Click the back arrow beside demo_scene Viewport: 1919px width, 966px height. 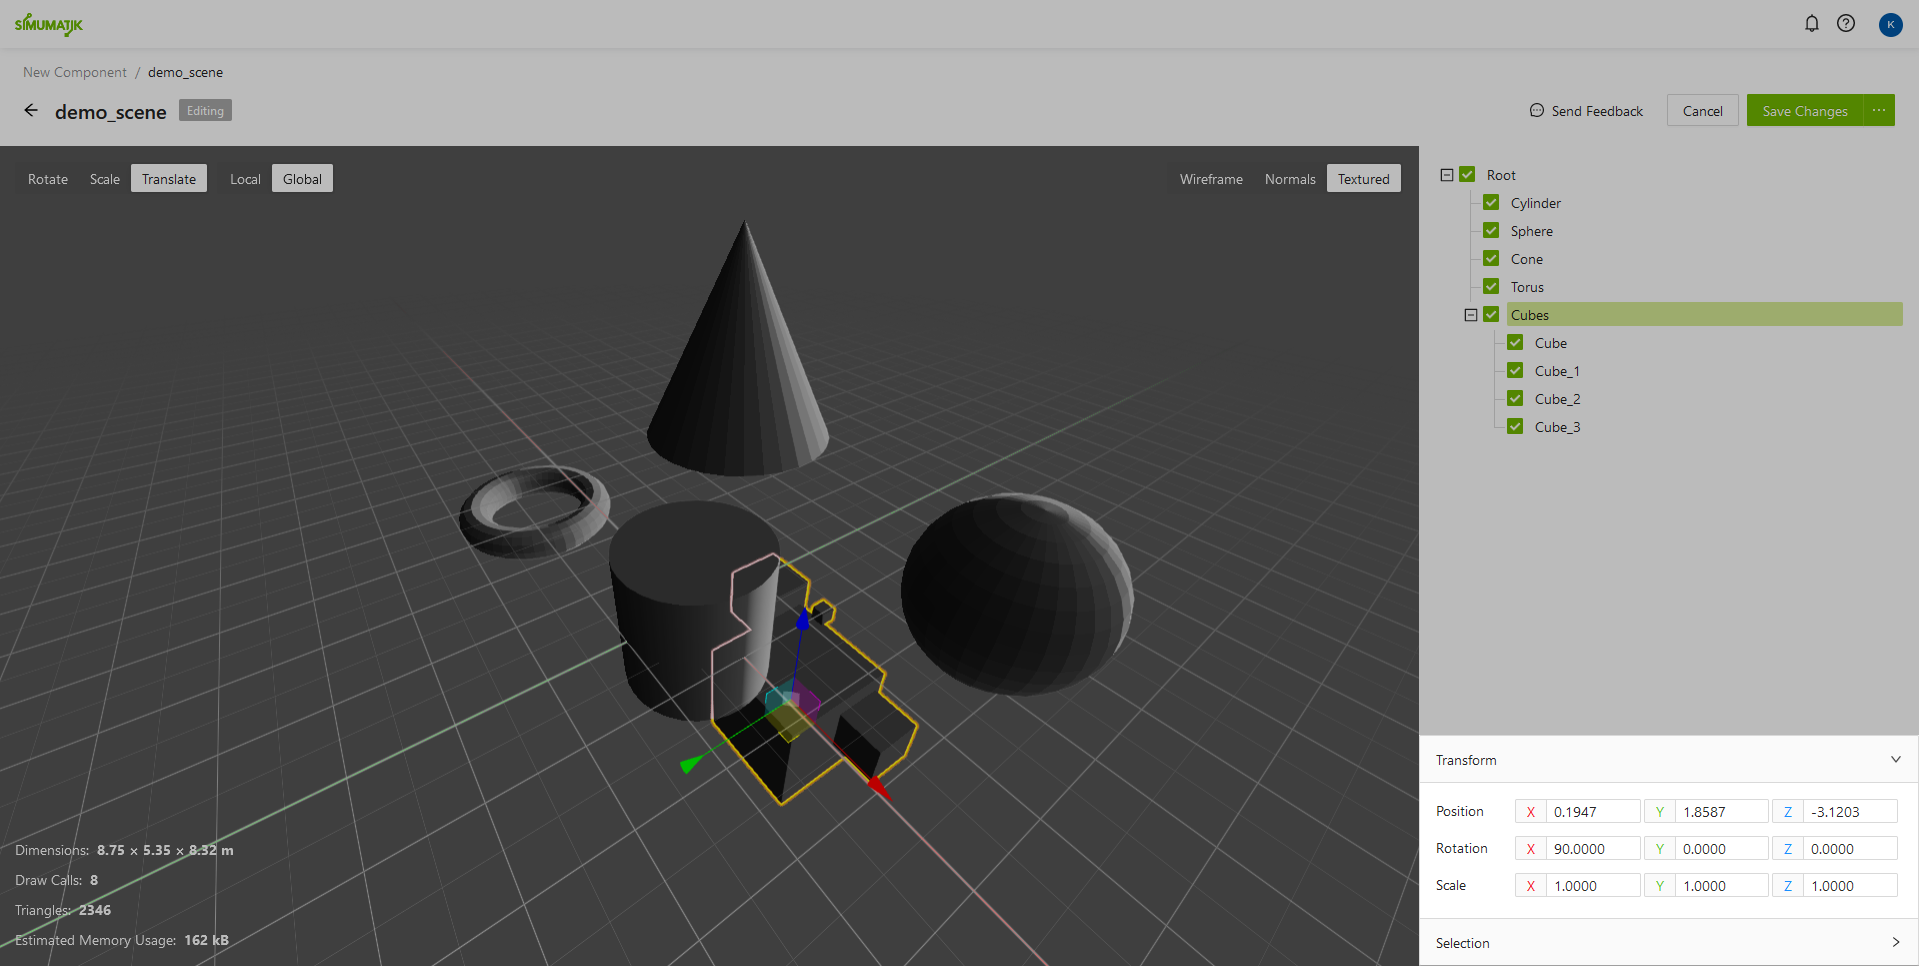click(x=31, y=111)
